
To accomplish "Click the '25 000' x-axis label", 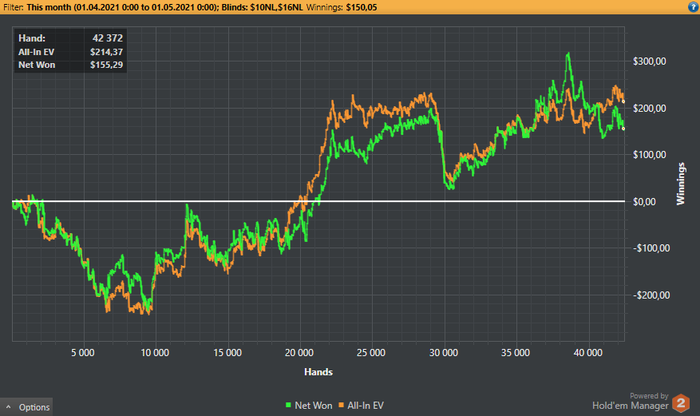I will (x=371, y=353).
